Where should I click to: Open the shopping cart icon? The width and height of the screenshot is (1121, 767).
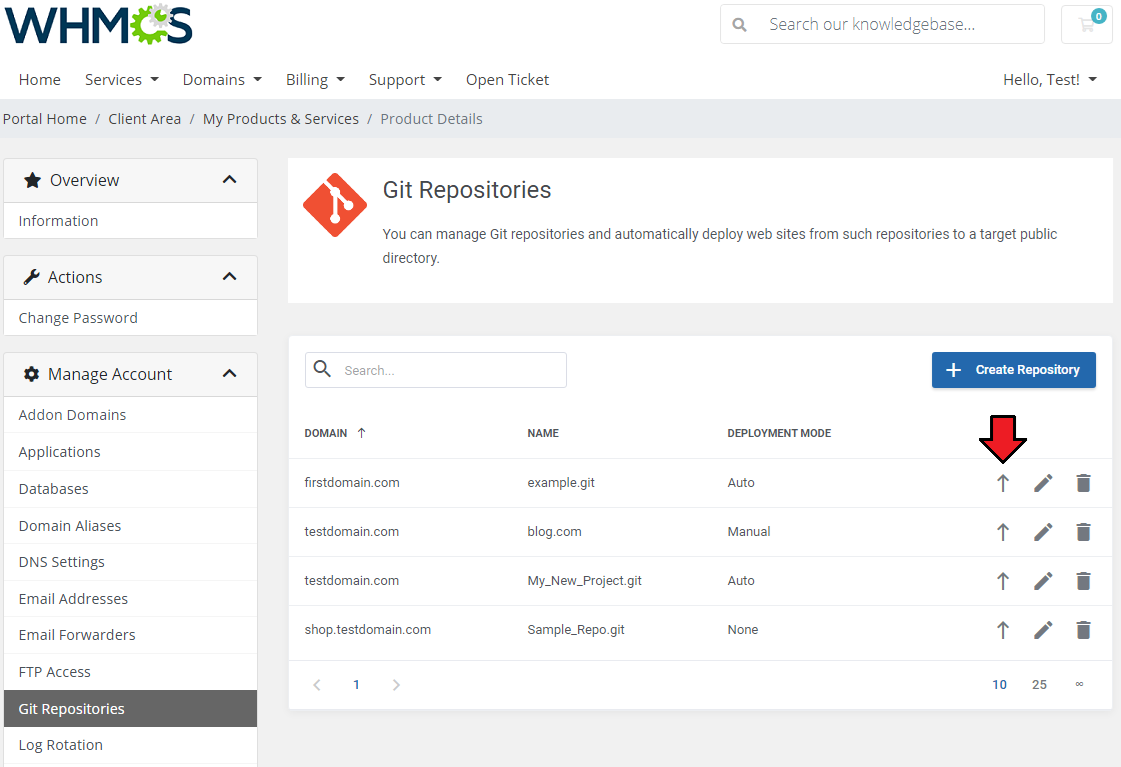click(x=1087, y=24)
